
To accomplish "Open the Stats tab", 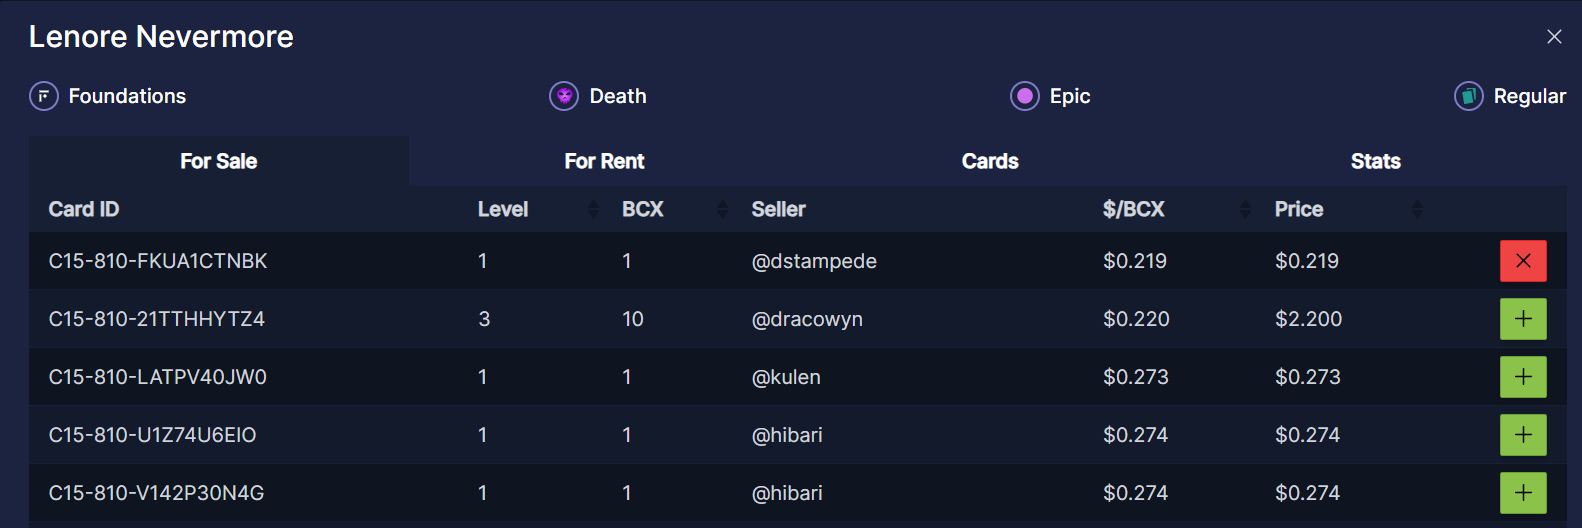I will tap(1375, 161).
